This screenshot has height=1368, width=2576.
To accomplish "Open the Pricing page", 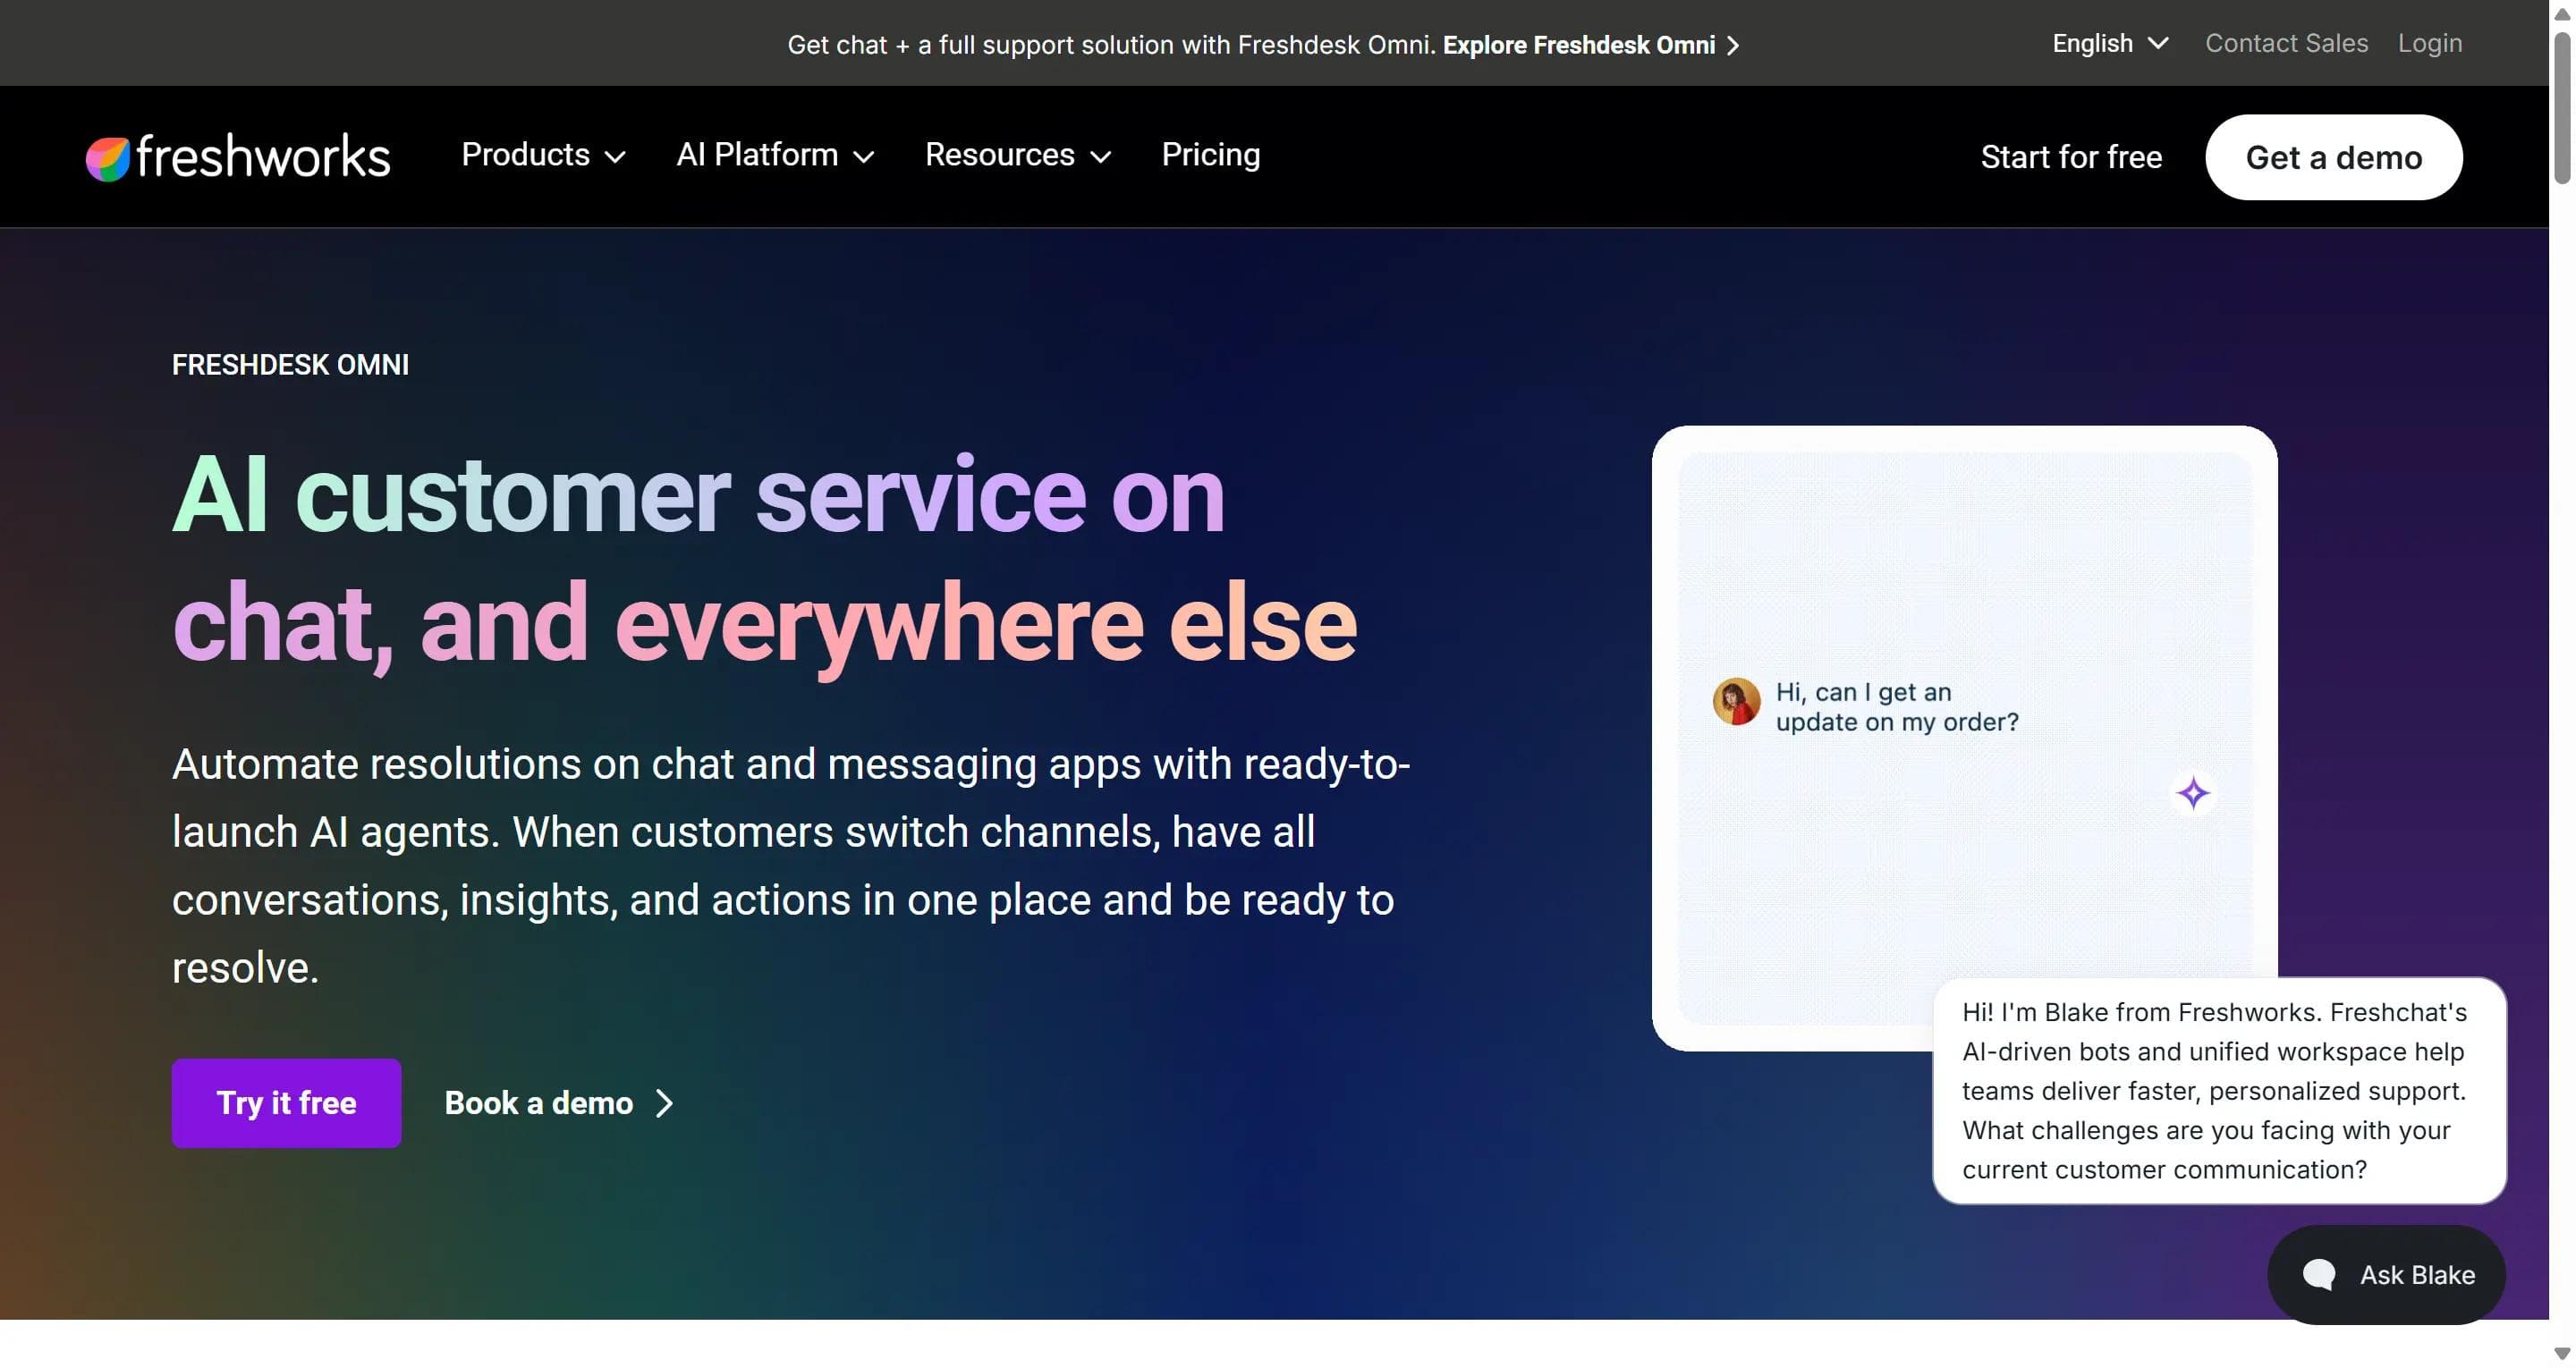I will (1210, 155).
